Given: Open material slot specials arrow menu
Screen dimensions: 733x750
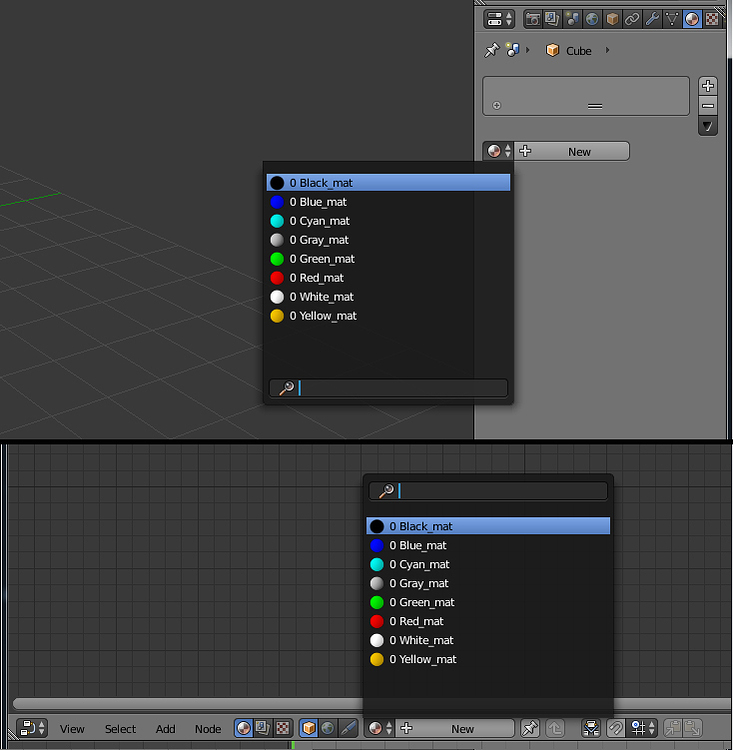Looking at the screenshot, I should coord(708,127).
